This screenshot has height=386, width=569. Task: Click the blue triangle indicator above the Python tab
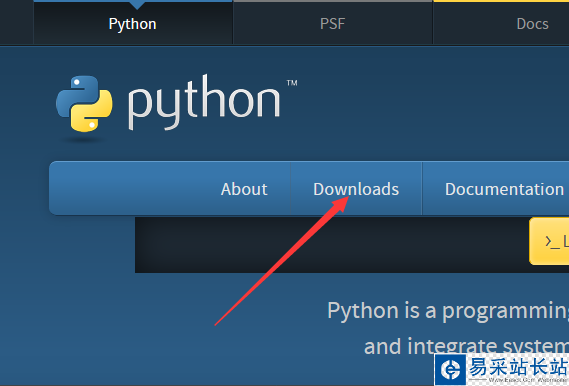(137, 5)
